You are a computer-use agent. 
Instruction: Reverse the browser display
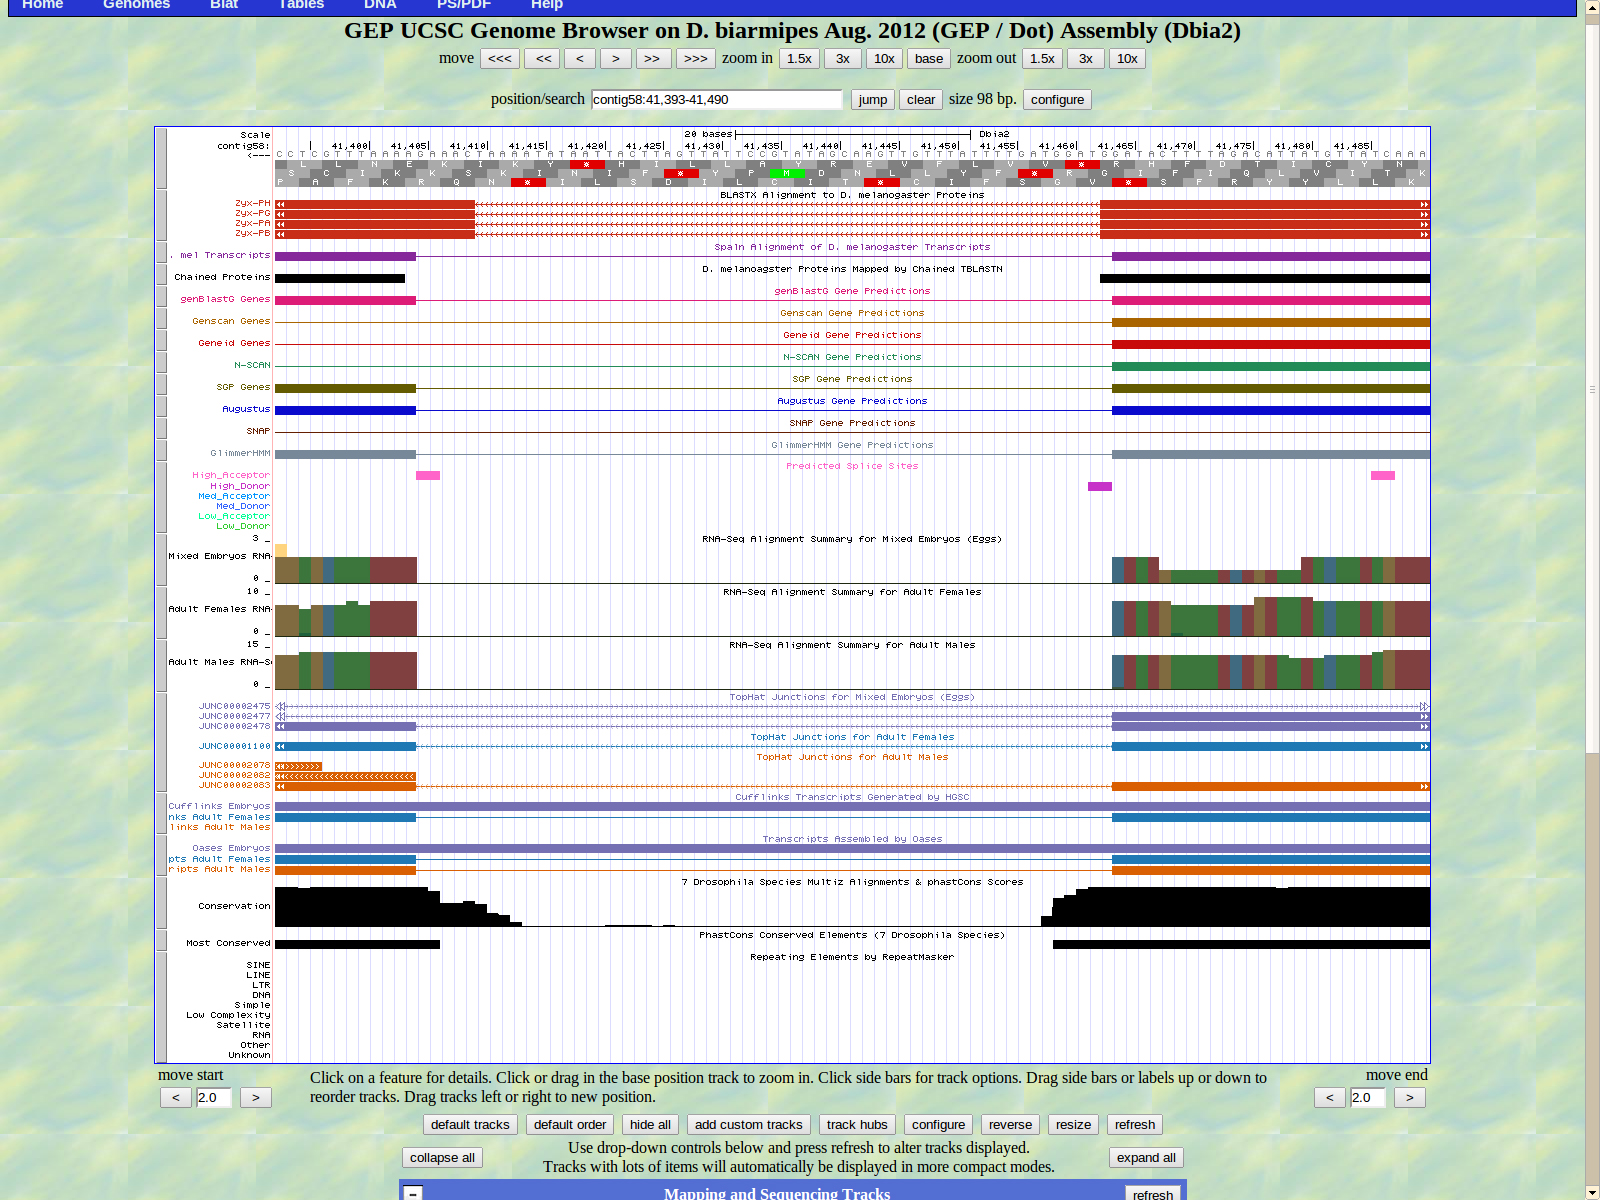[1011, 1125]
